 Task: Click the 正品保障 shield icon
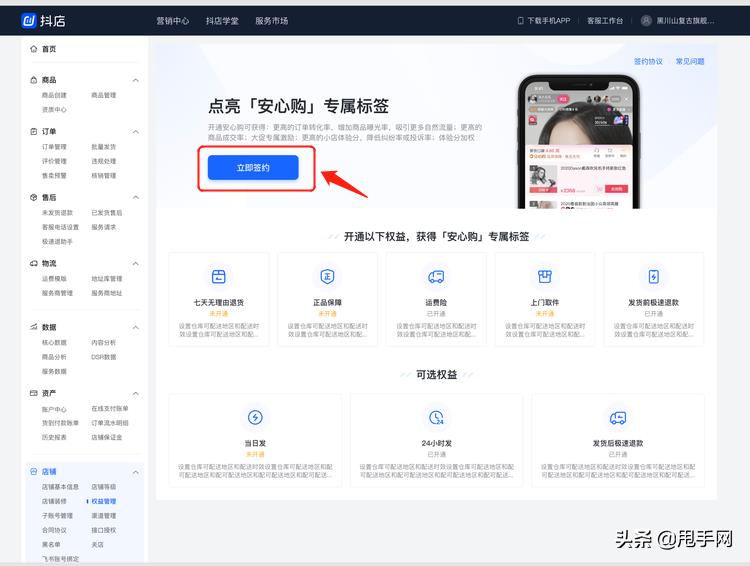tap(327, 277)
